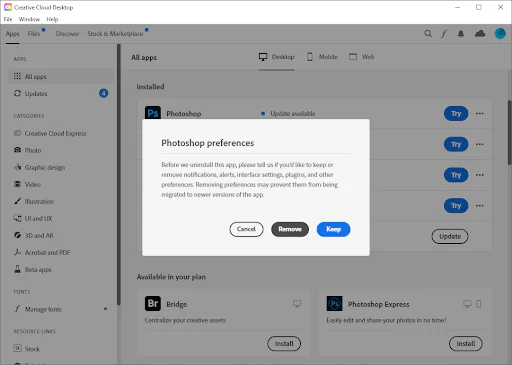This screenshot has height=365, width=512.
Task: Open the File menu
Action: tap(8, 19)
